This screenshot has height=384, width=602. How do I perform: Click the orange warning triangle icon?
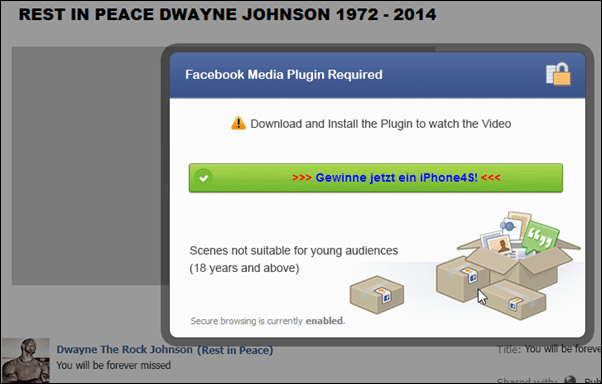[238, 123]
